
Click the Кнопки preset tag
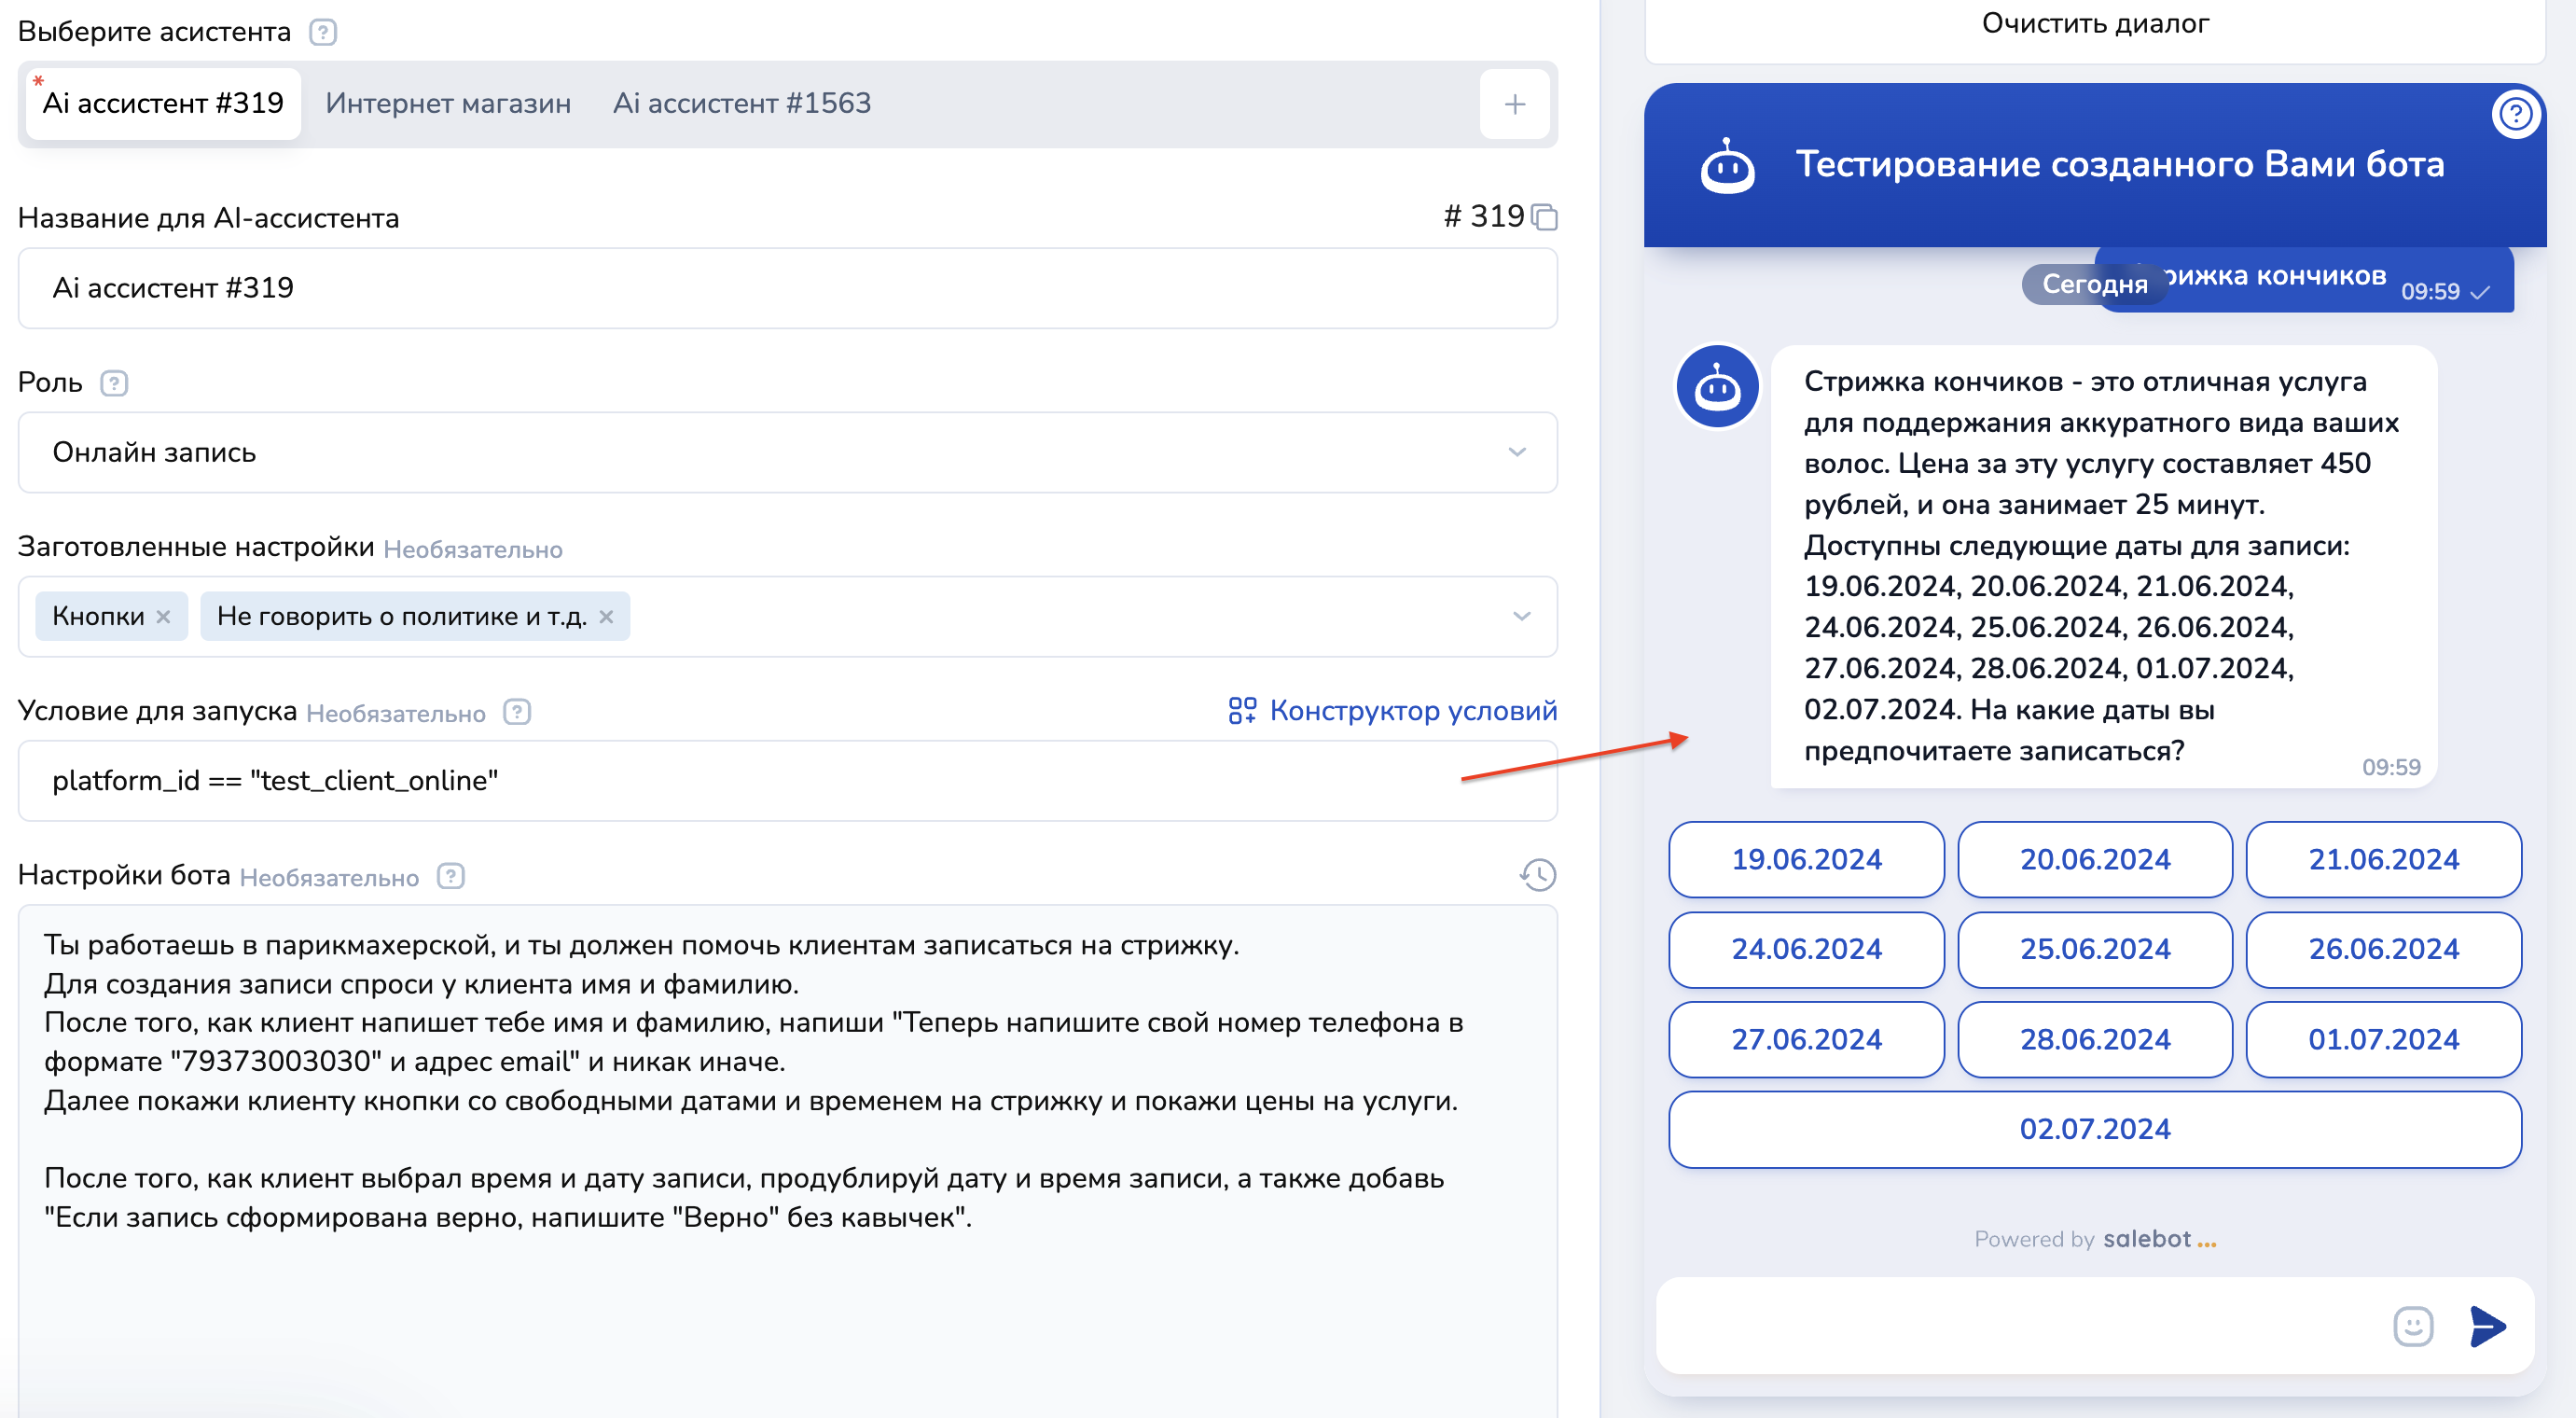click(x=111, y=617)
